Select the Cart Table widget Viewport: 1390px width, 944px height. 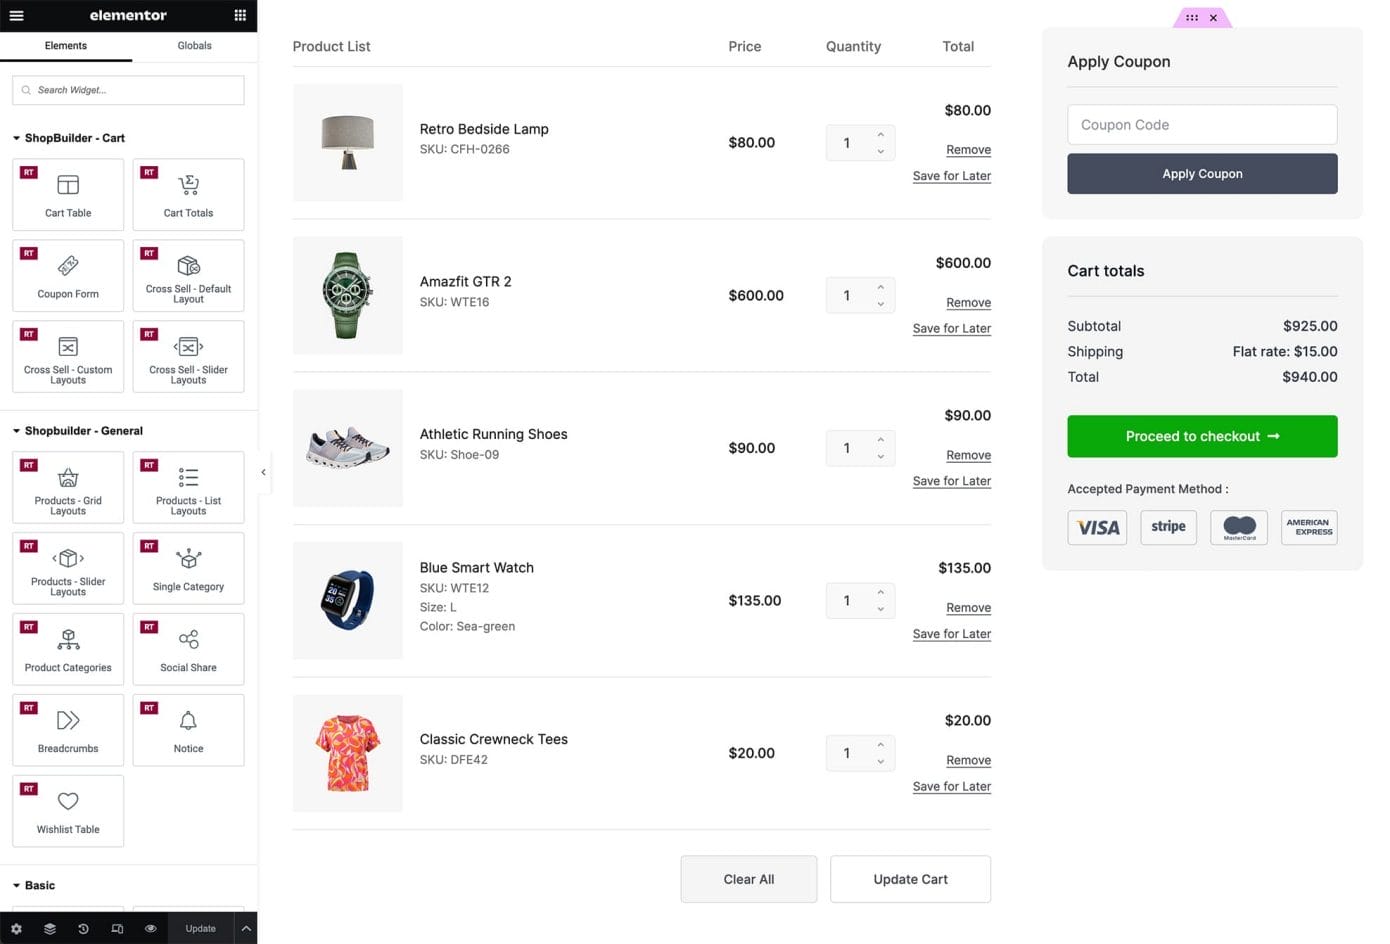pos(68,194)
